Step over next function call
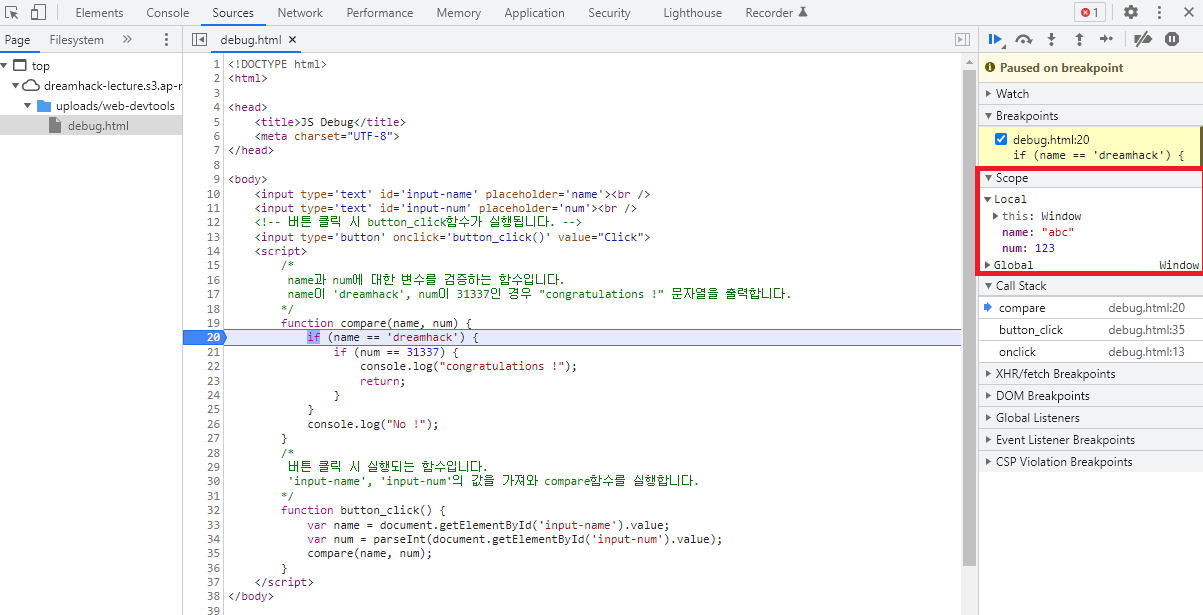The image size is (1203, 615). pos(1023,39)
